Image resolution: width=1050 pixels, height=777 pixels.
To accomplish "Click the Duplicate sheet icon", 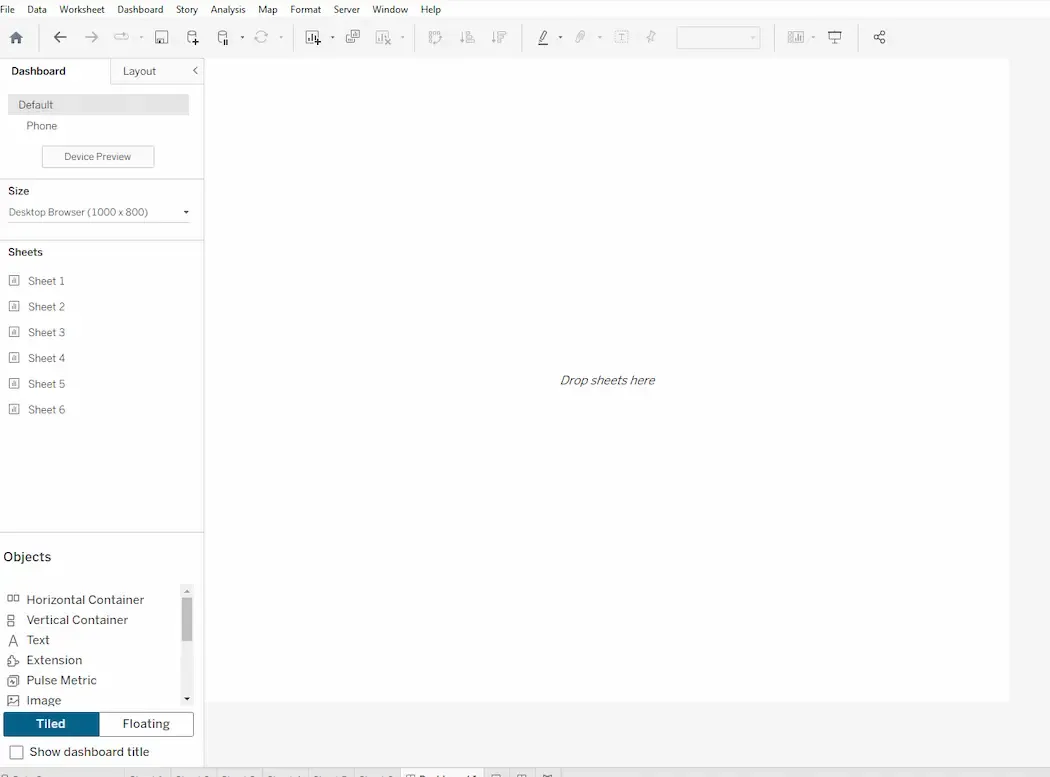I will pos(352,37).
